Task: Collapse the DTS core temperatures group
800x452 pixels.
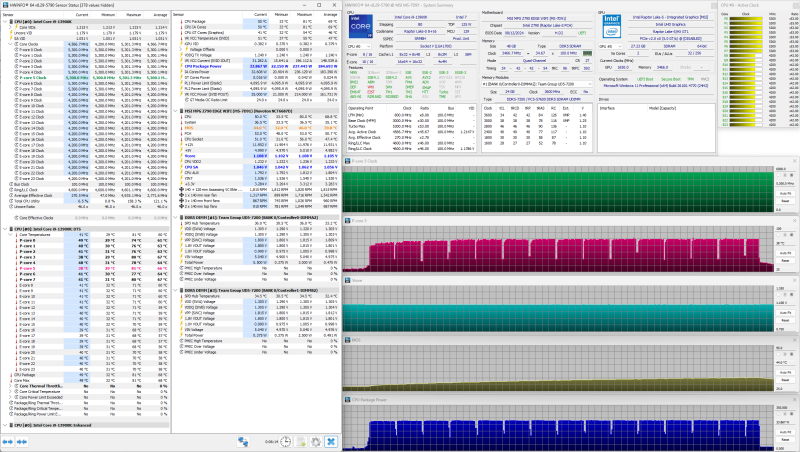Action: click(5, 229)
